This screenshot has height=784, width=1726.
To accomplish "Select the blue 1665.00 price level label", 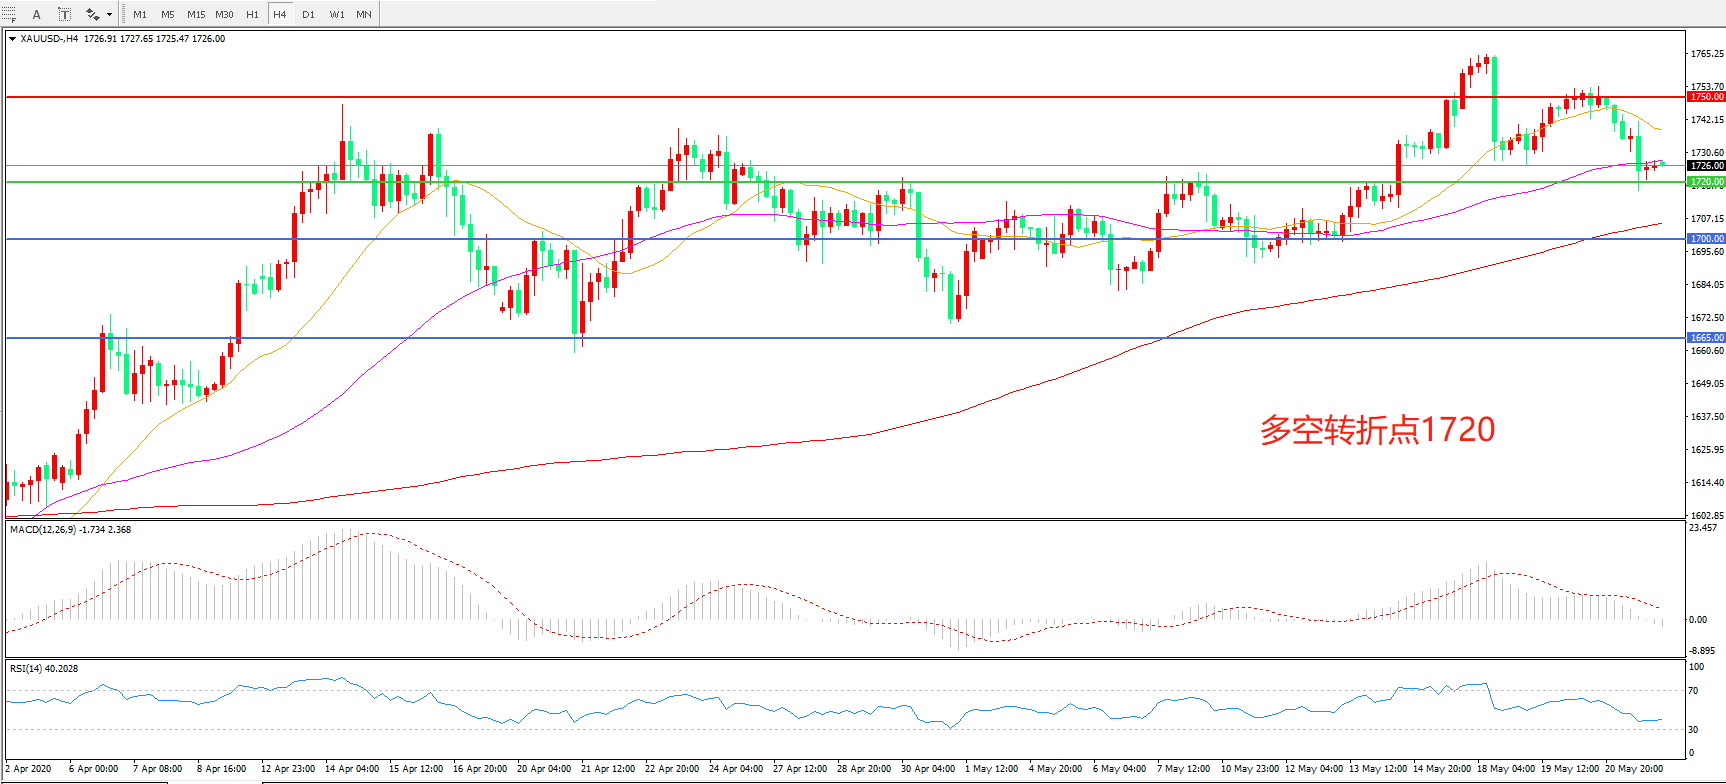I will pos(1706,338).
